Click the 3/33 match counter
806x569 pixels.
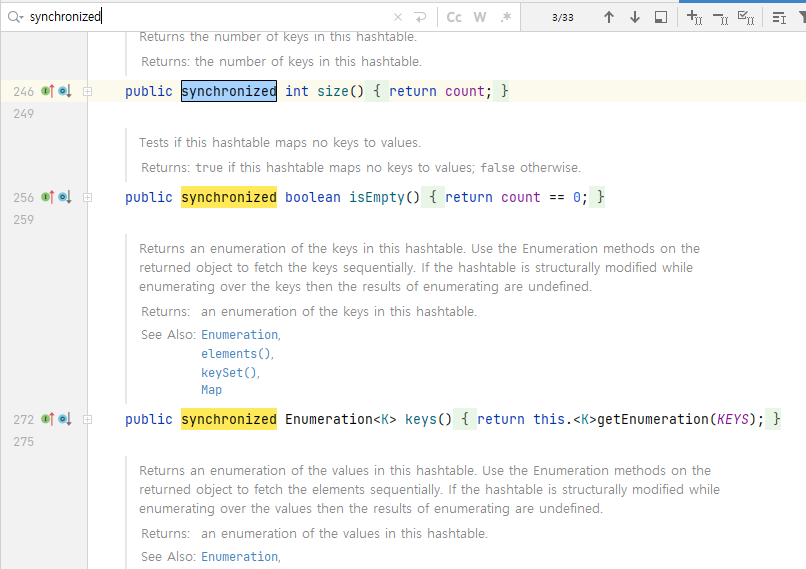coord(562,17)
